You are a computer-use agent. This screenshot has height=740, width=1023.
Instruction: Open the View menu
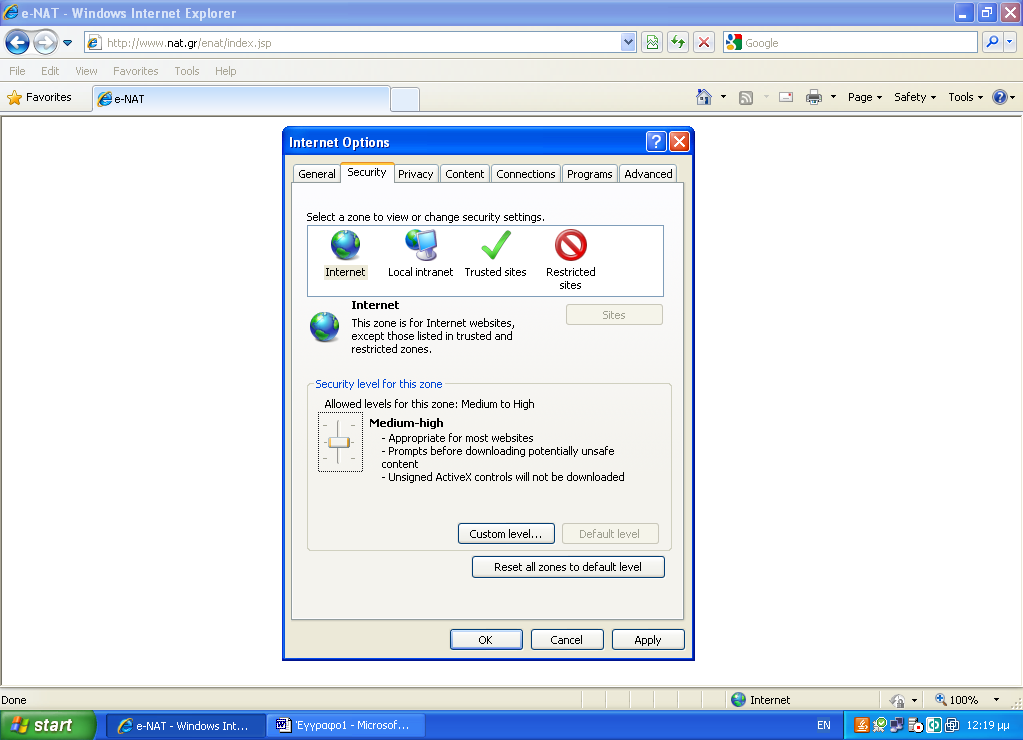(x=86, y=71)
